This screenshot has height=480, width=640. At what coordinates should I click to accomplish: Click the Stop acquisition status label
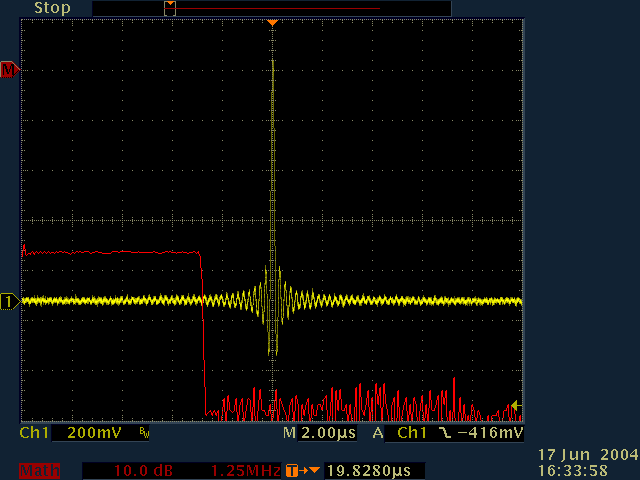[52, 8]
